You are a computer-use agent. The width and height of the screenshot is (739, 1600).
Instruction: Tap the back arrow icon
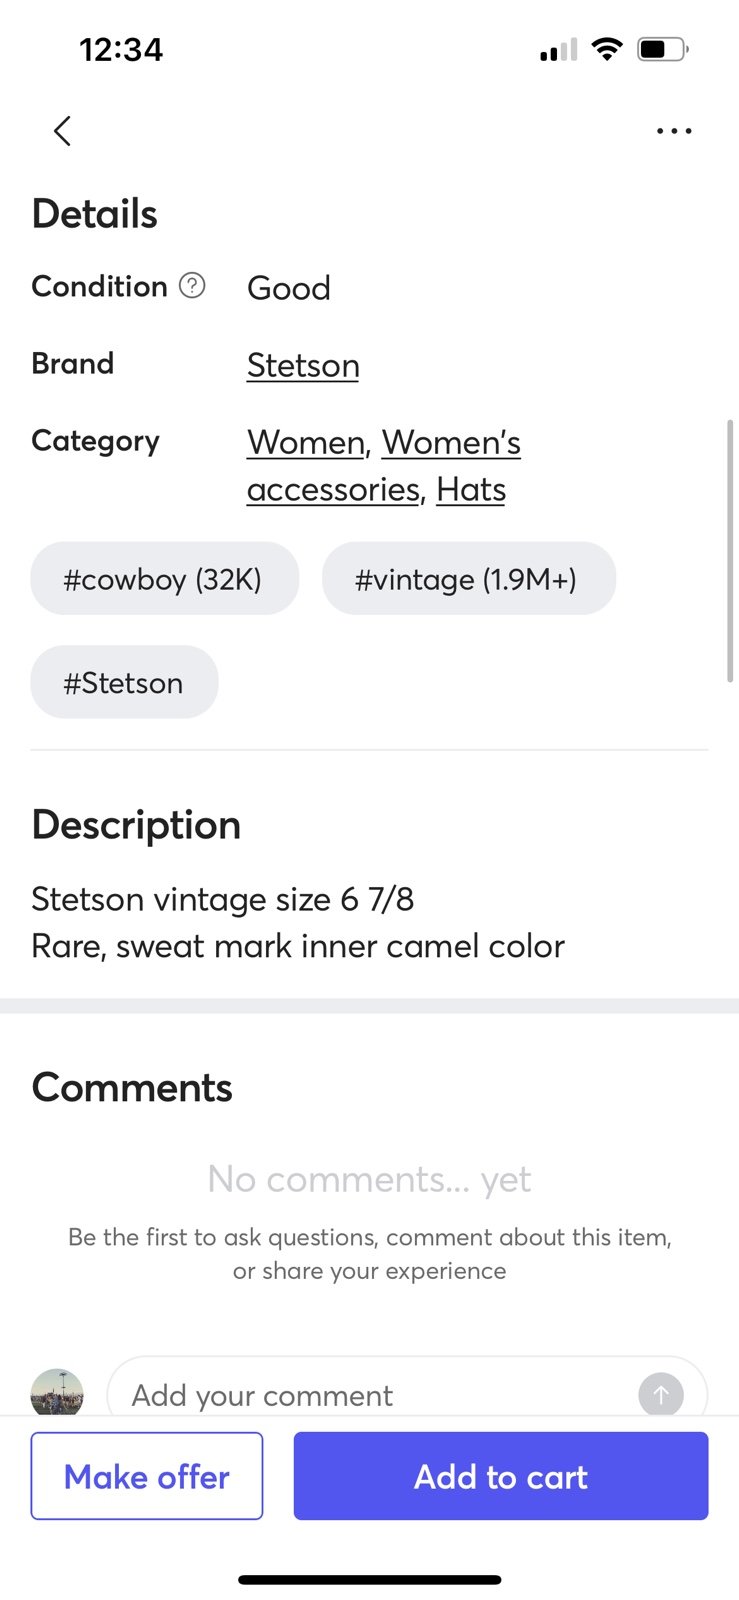(62, 131)
